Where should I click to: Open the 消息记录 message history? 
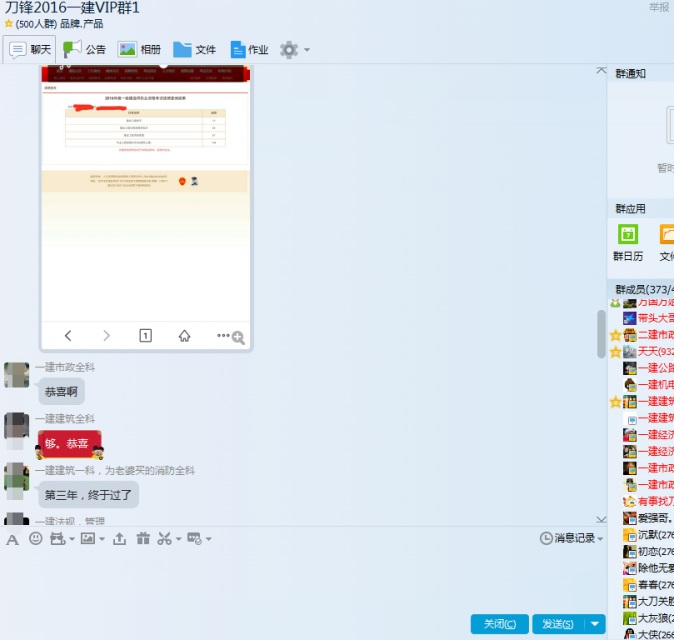[x=568, y=538]
